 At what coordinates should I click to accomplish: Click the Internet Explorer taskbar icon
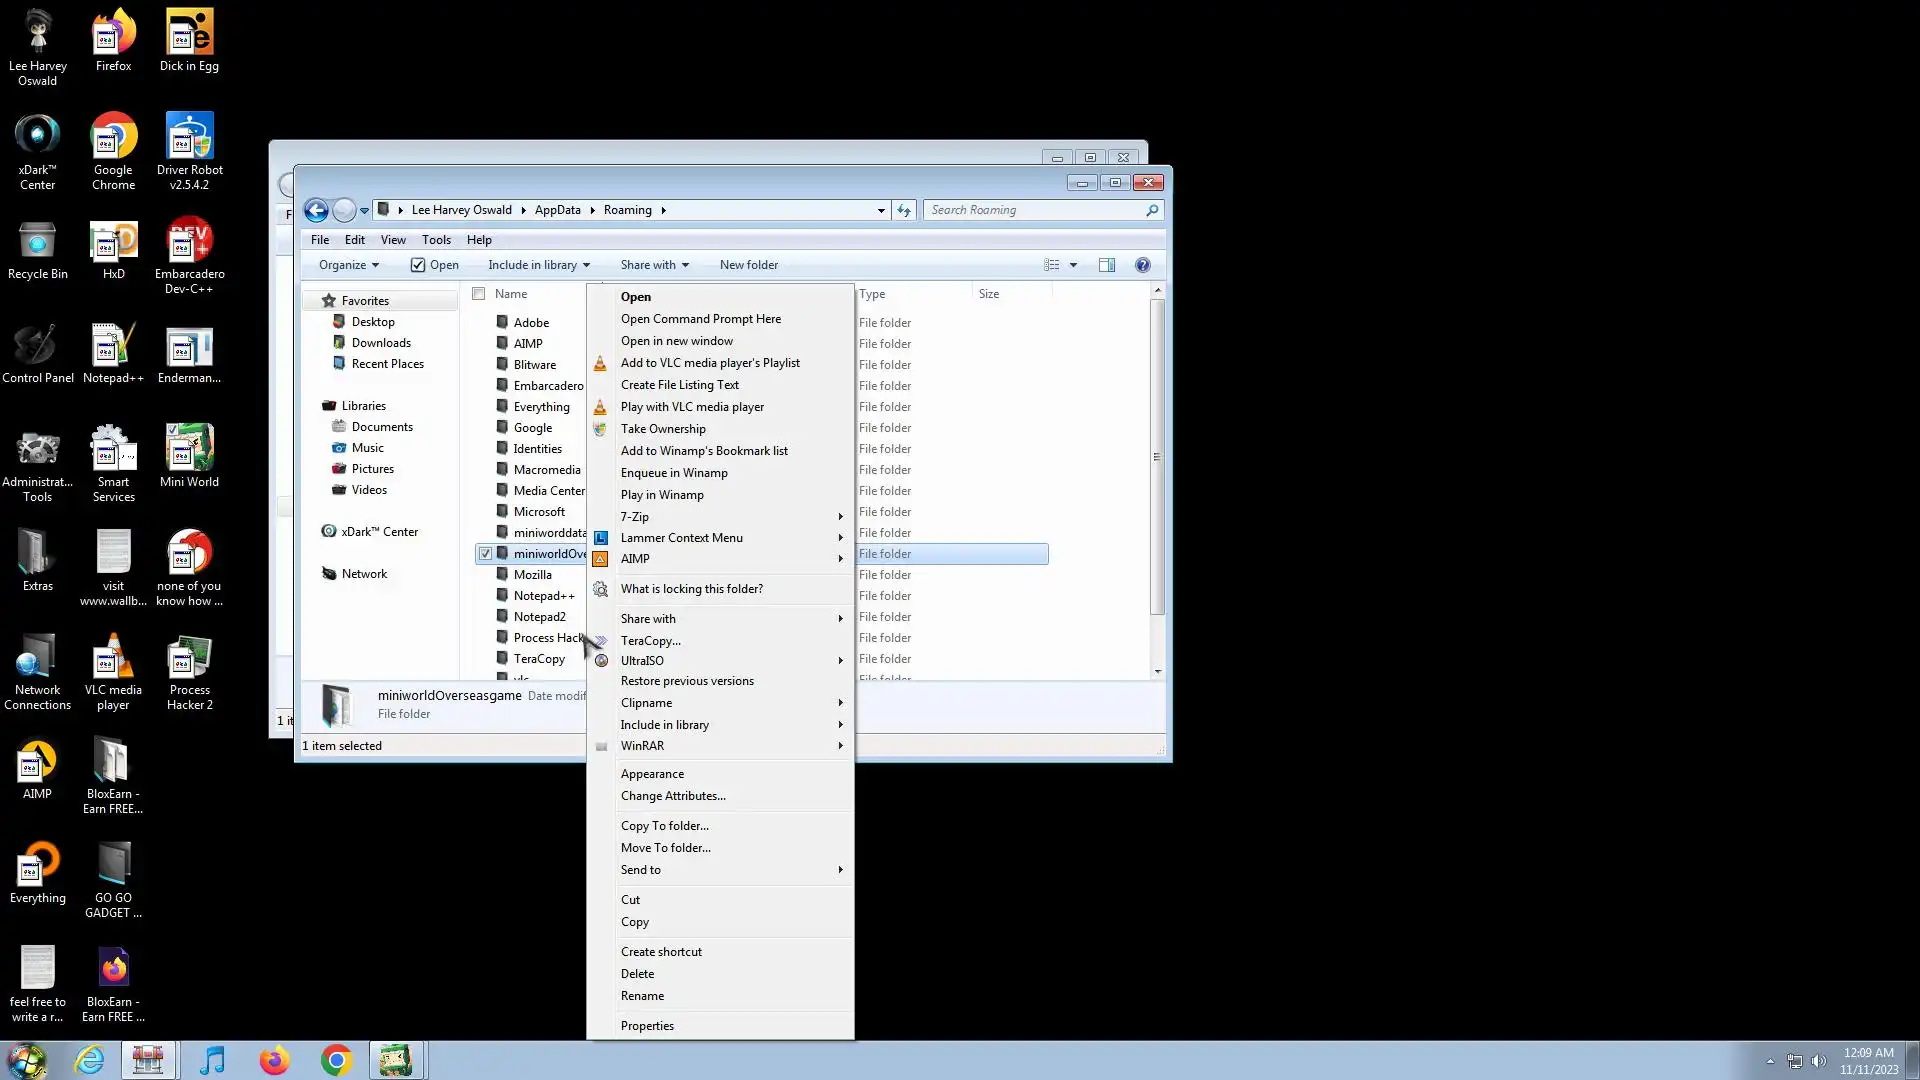pos(90,1060)
